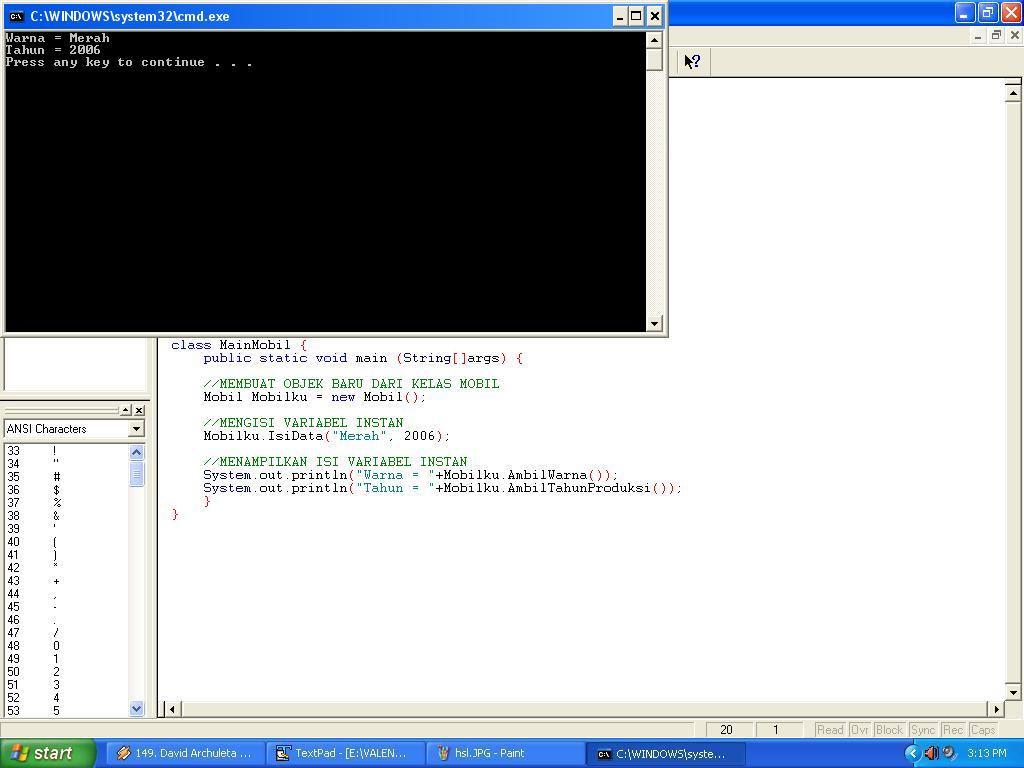Minimize the TextPad document child window

click(x=978, y=36)
